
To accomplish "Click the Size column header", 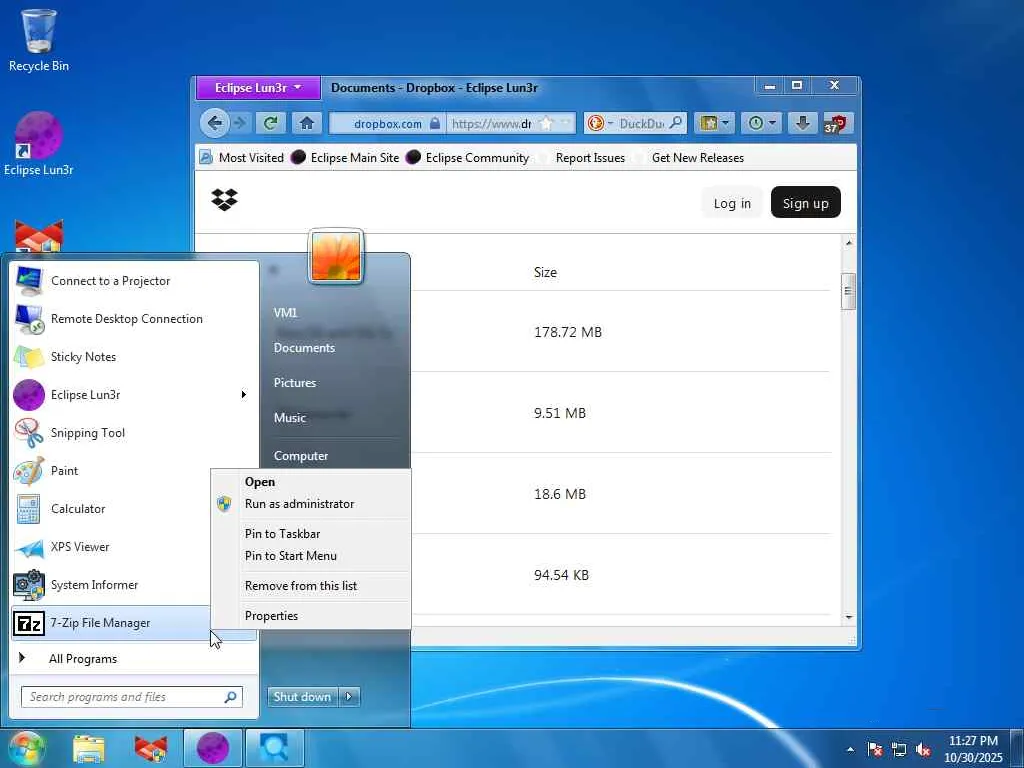I will [x=545, y=272].
